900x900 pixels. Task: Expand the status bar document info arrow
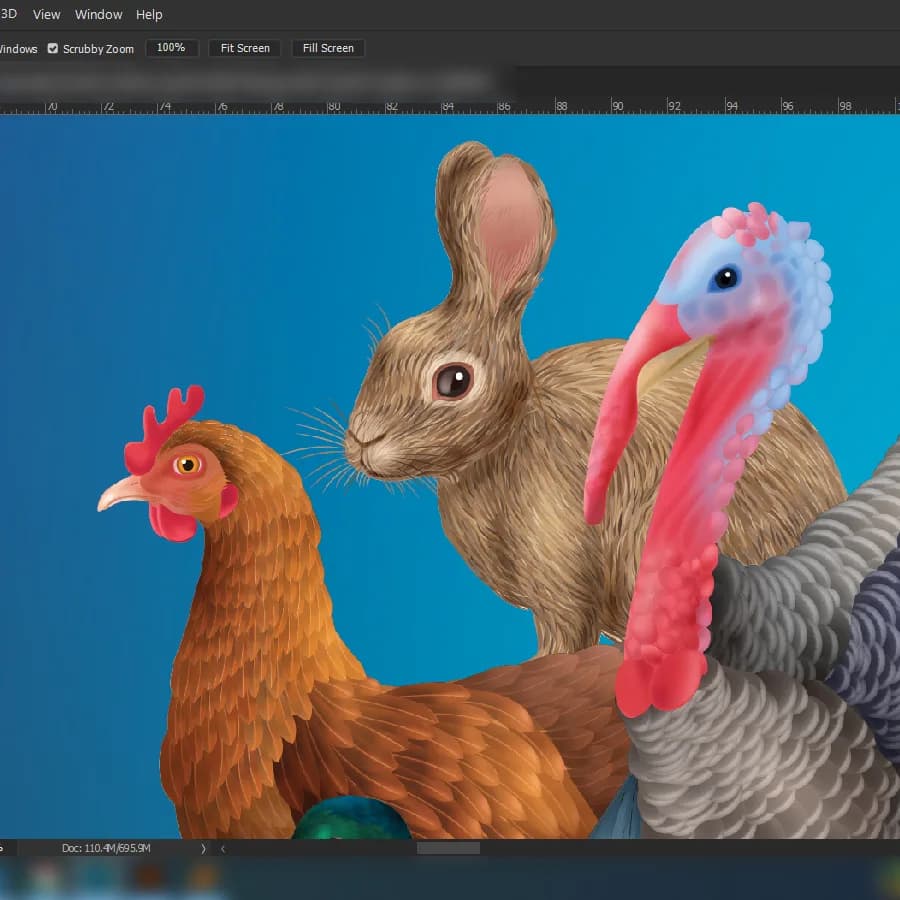click(x=203, y=848)
